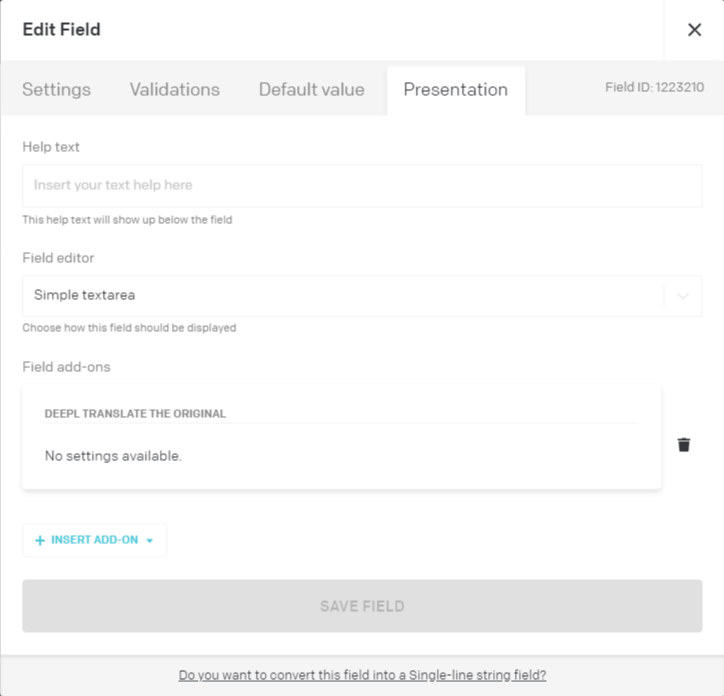Switch to the Settings tab
Viewport: 724px width, 696px height.
56,89
